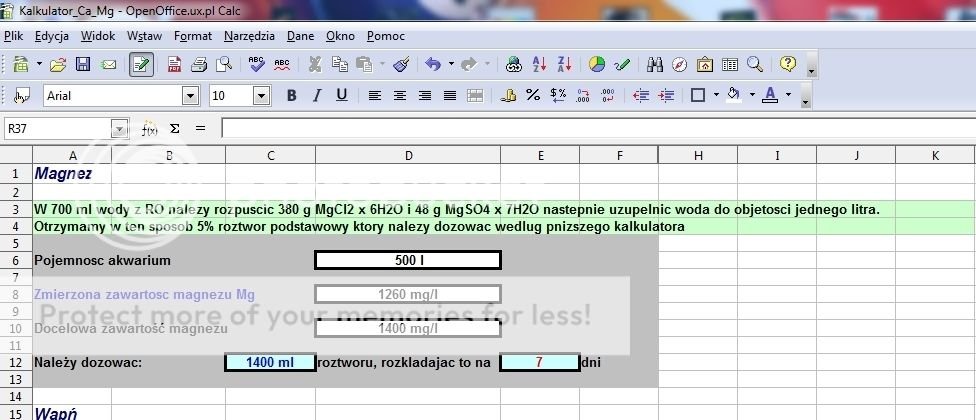Screen dimensions: 976x420
Task: Open the Borders dropdown arrow
Action: click(716, 95)
